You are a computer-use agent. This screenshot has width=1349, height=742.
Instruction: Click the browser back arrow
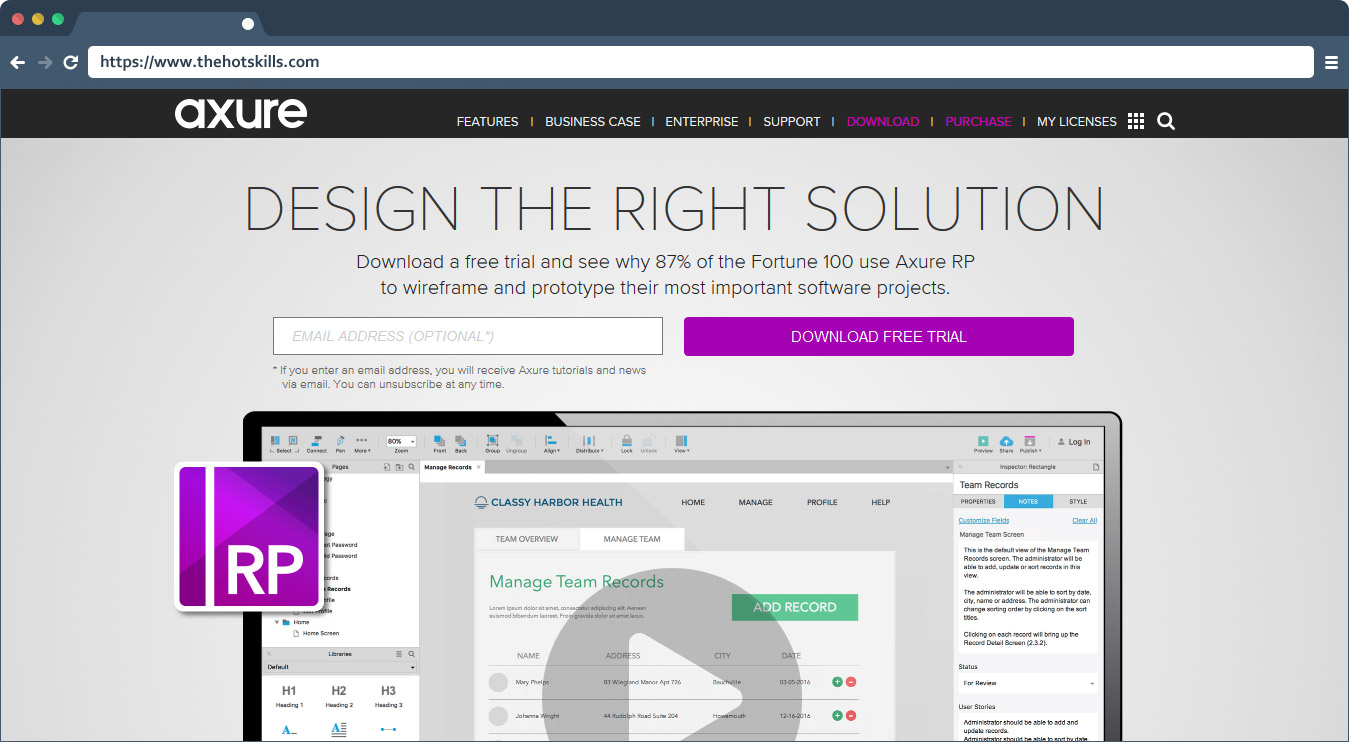point(18,62)
